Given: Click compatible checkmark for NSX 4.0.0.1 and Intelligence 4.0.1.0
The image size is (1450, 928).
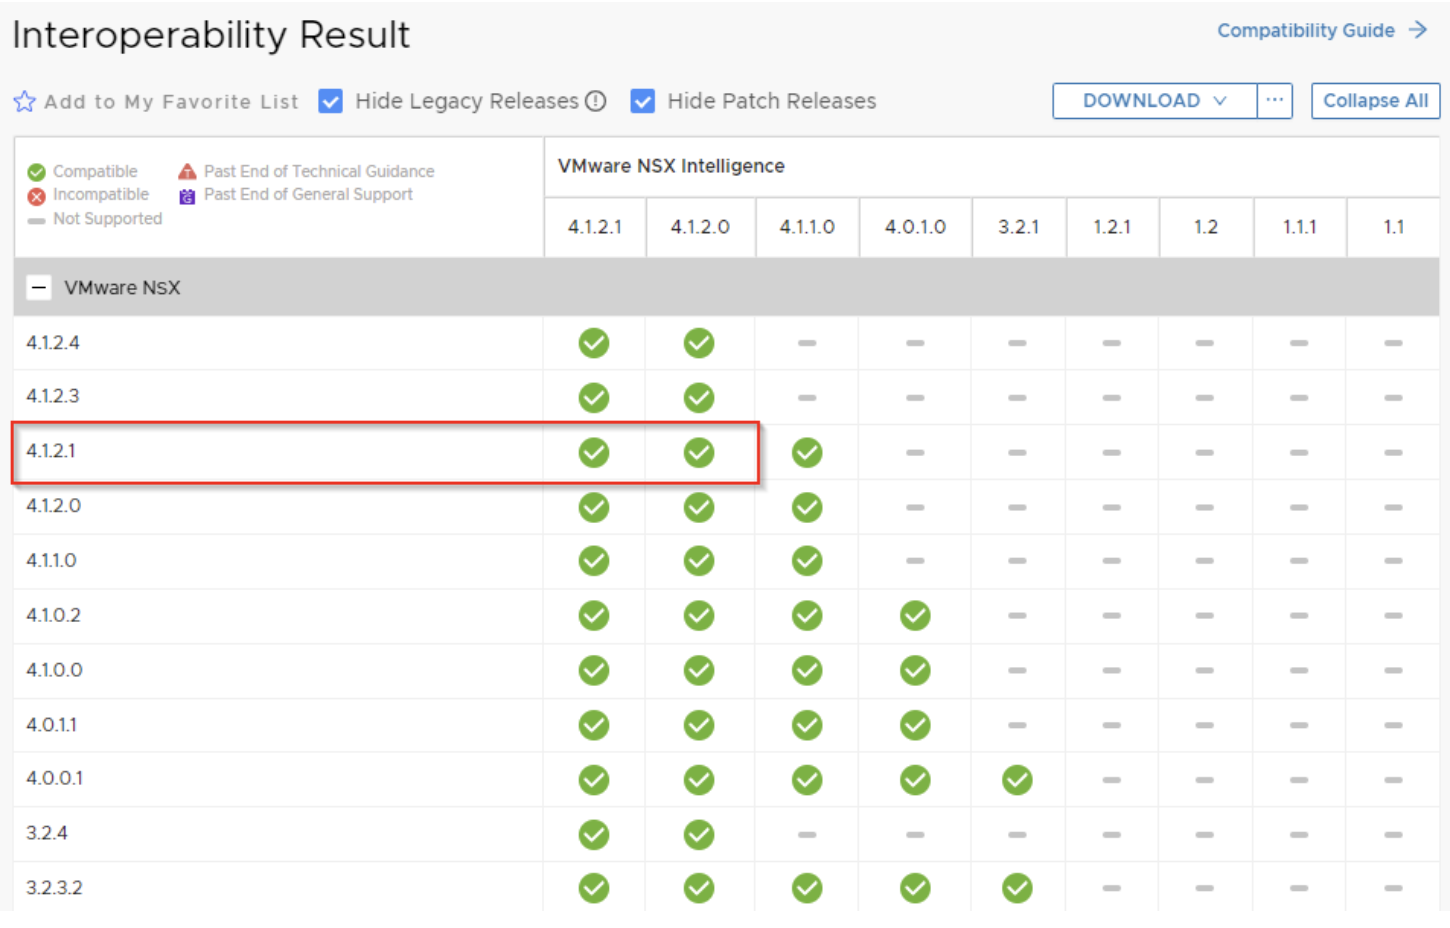Looking at the screenshot, I should 915,780.
